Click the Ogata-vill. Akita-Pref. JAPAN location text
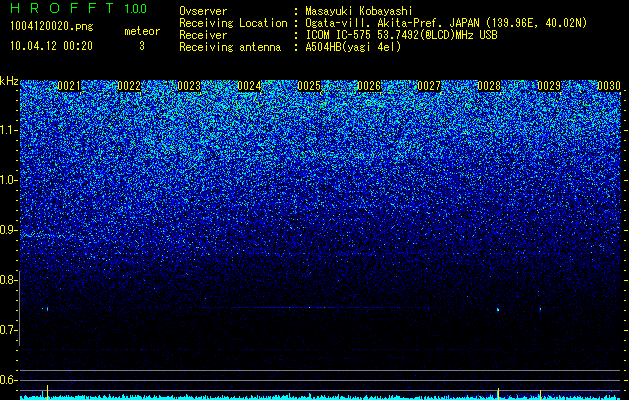The width and height of the screenshot is (629, 400). click(x=446, y=23)
